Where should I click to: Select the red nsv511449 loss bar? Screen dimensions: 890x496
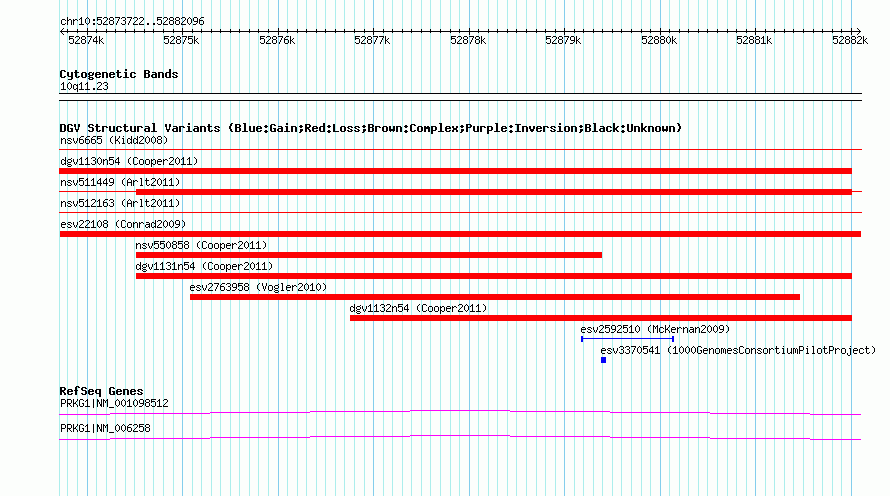[x=494, y=192]
